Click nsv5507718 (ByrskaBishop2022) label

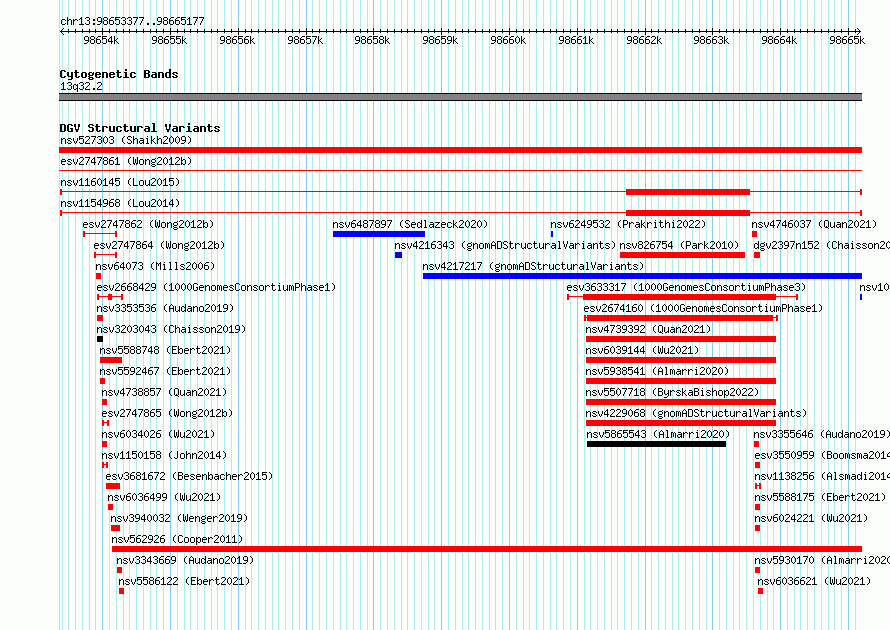tap(672, 392)
